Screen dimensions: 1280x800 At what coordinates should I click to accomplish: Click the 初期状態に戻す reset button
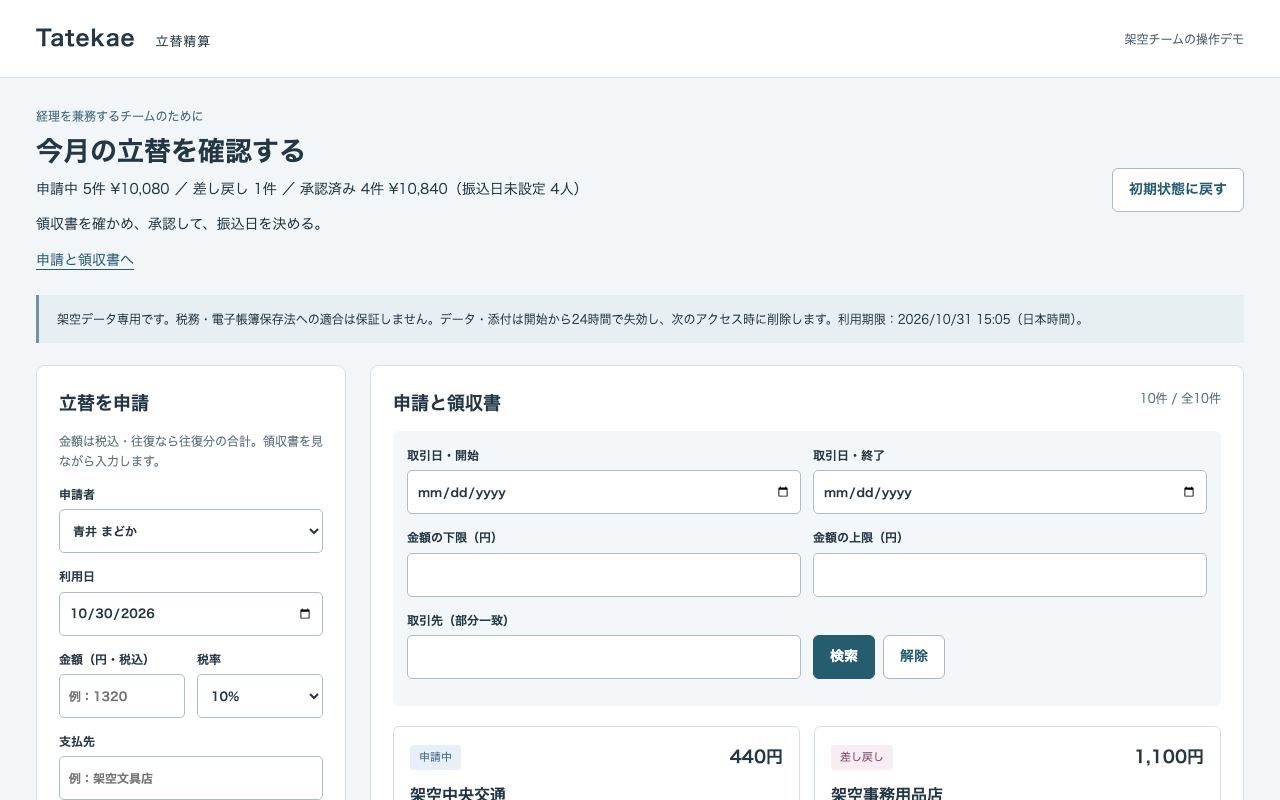tap(1178, 190)
